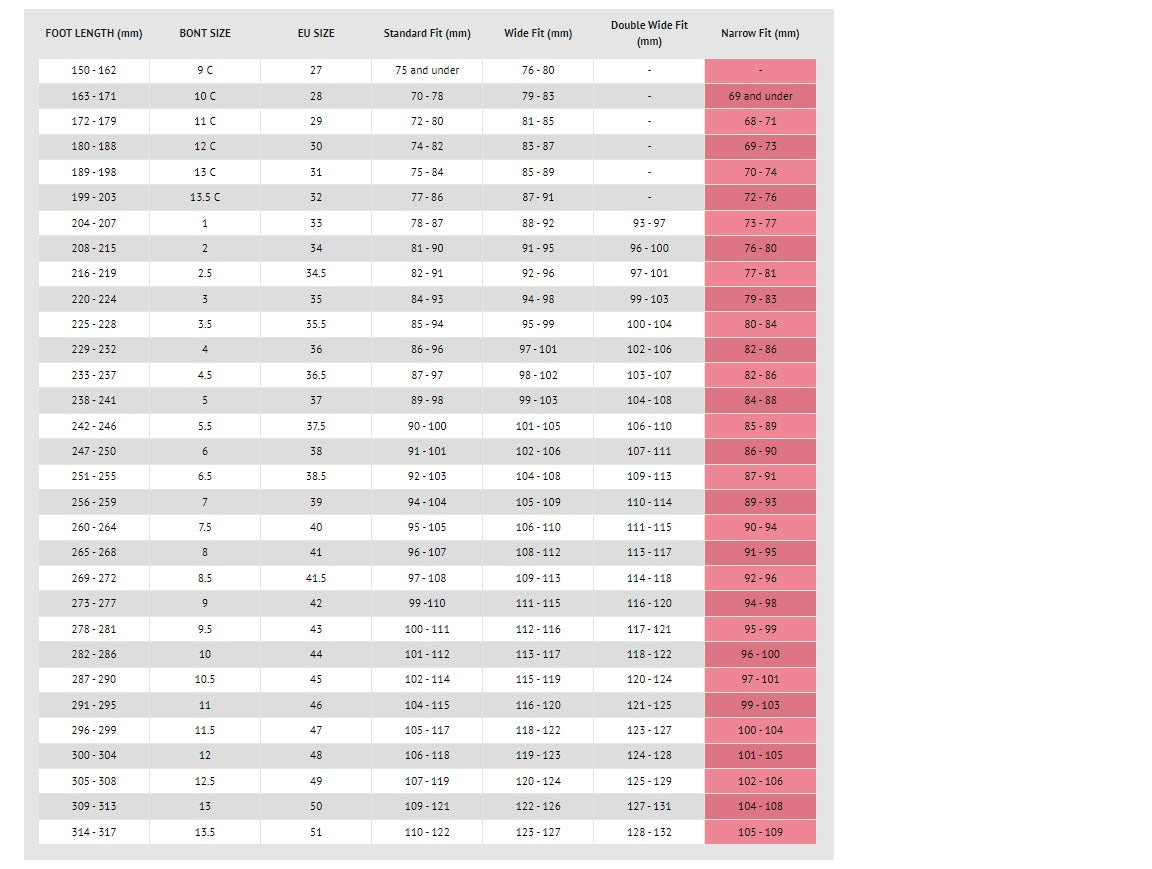
Task: Click the pink narrow fit cell '105 - 109'
Action: 760,832
